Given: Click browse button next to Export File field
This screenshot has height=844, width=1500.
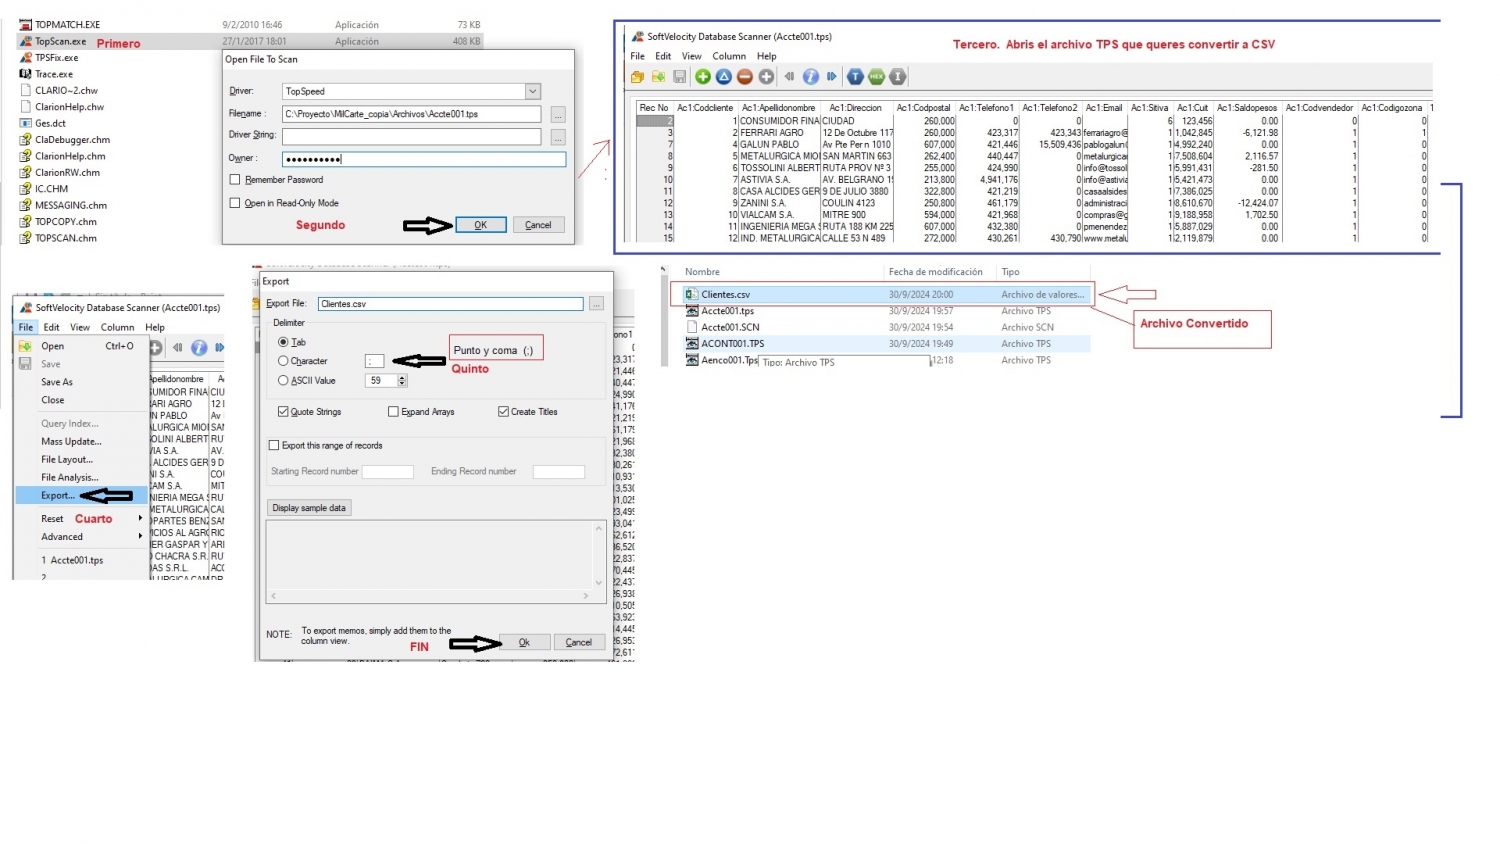Looking at the screenshot, I should (596, 303).
